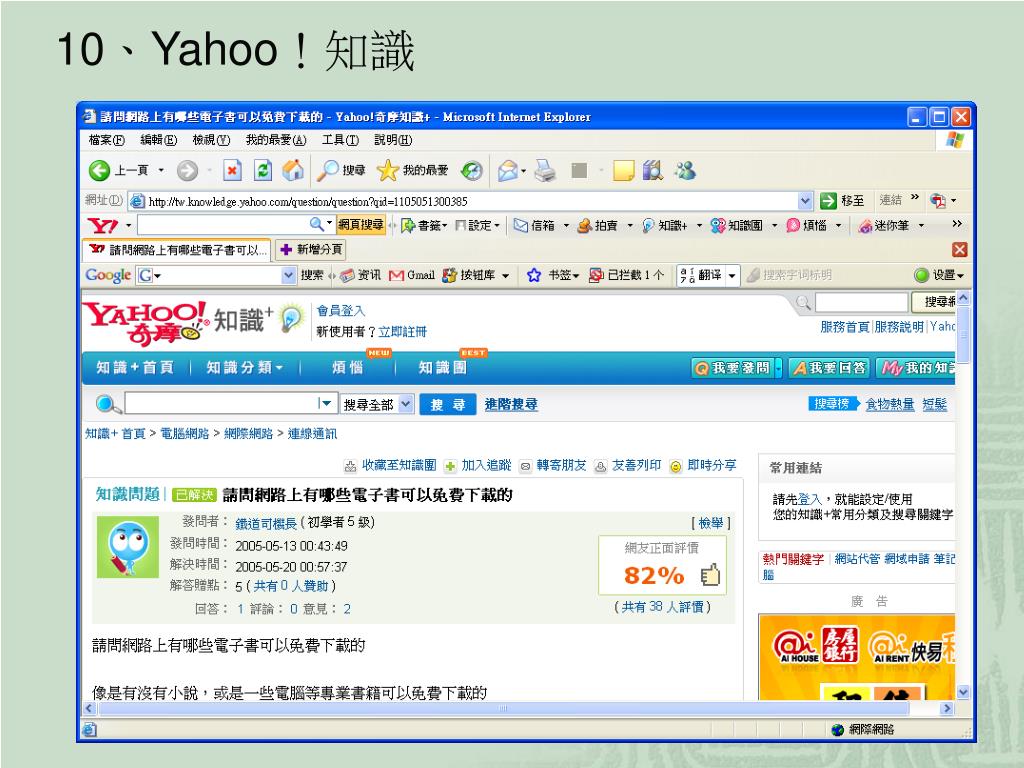Open the 知識團 navigation tab

click(x=443, y=368)
